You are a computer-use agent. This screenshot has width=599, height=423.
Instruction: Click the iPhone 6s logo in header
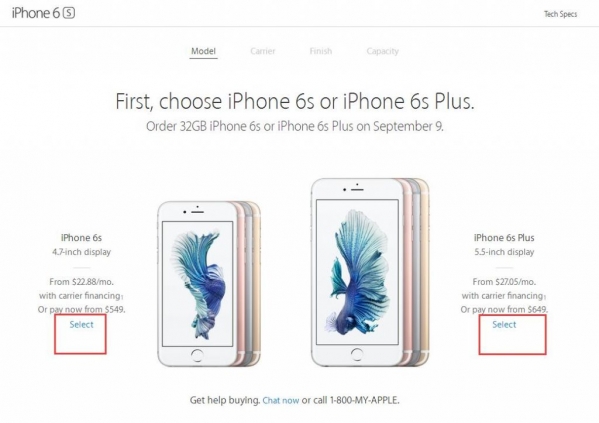click(43, 13)
